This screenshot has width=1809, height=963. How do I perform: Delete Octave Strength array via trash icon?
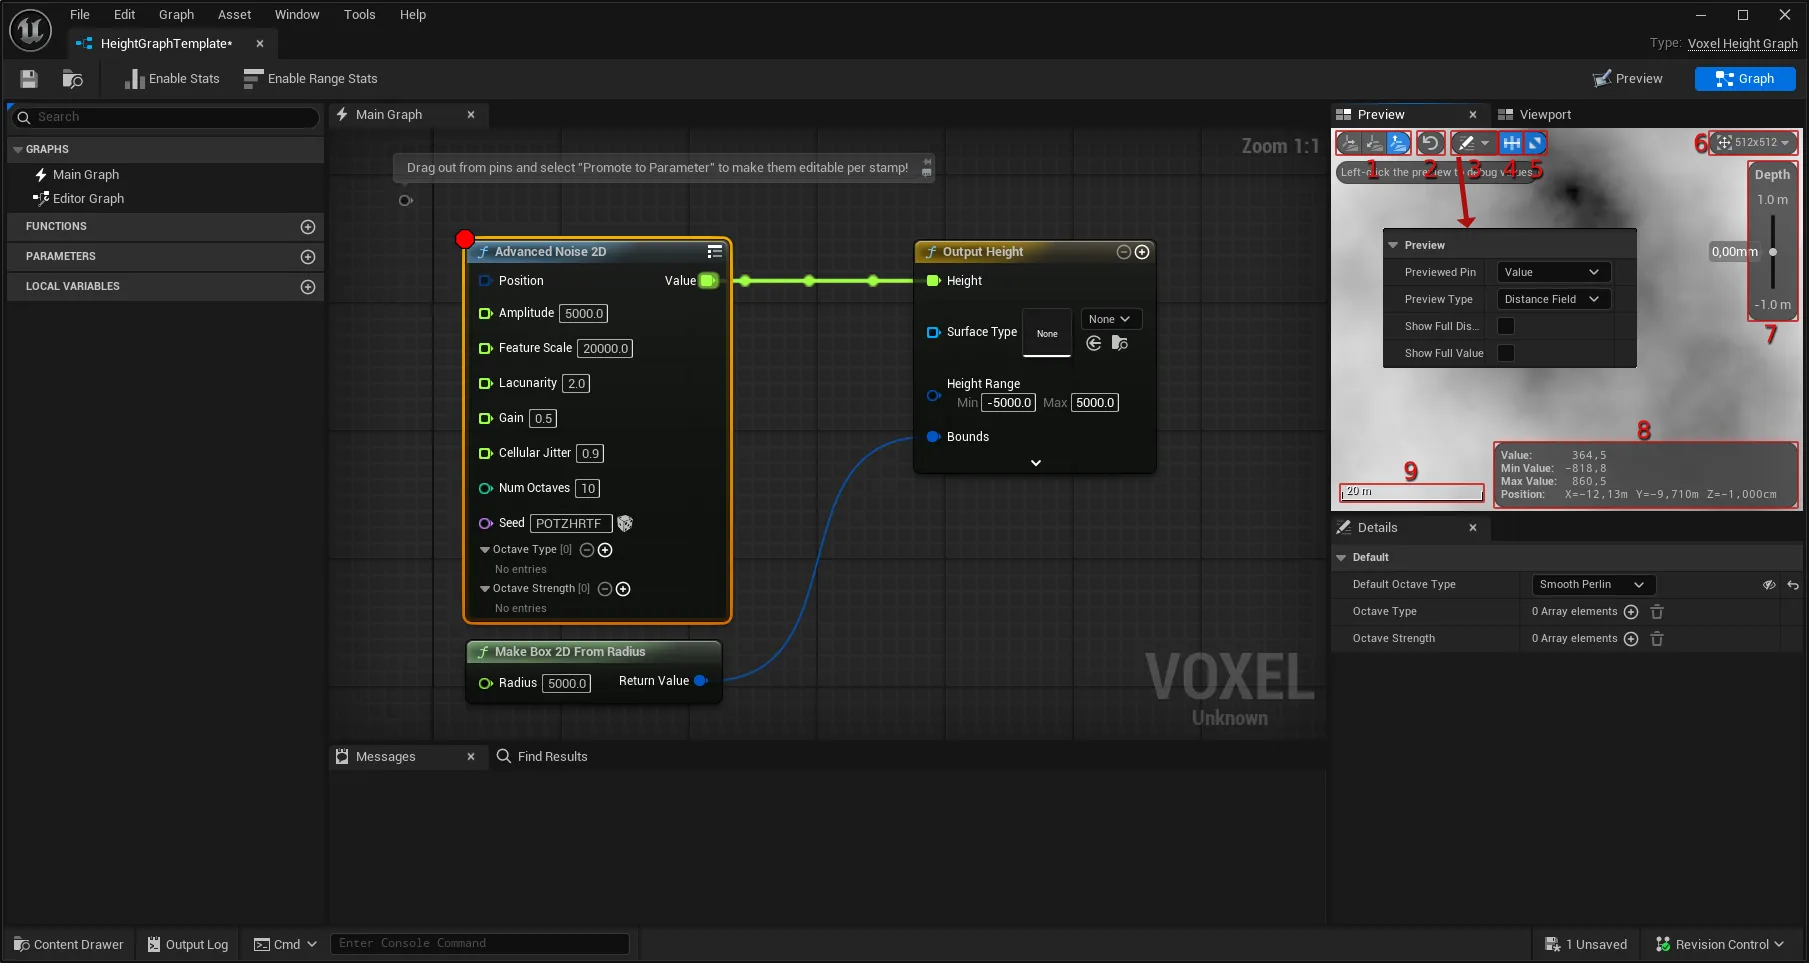pos(1657,639)
